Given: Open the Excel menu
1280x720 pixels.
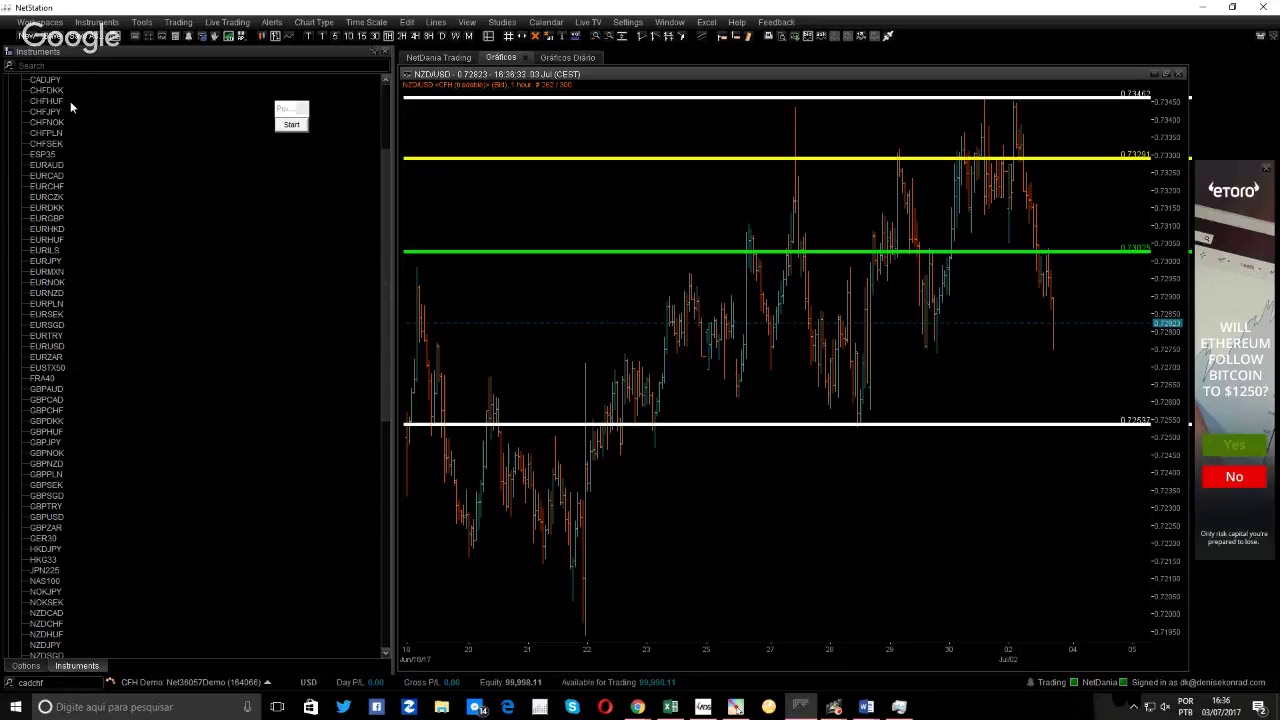Looking at the screenshot, I should (706, 22).
